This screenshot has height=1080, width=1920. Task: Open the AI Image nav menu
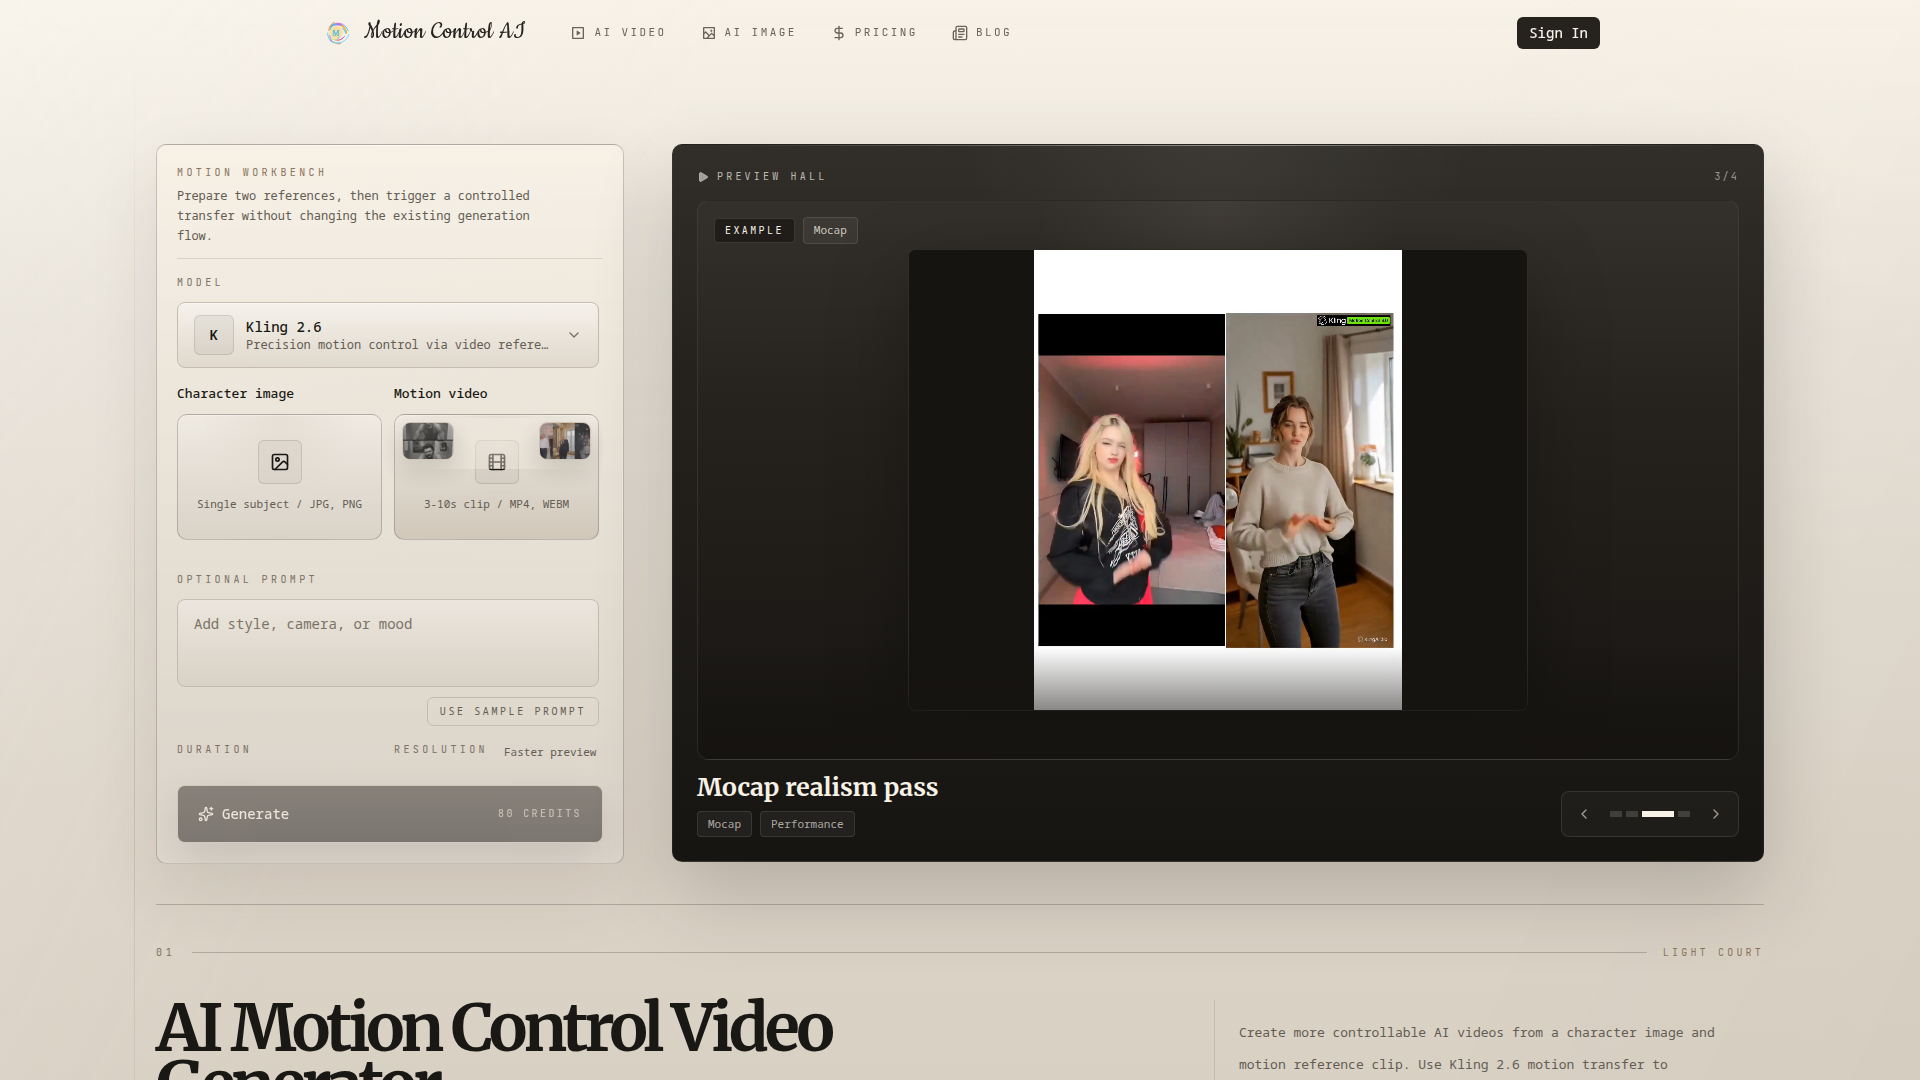[x=749, y=33]
